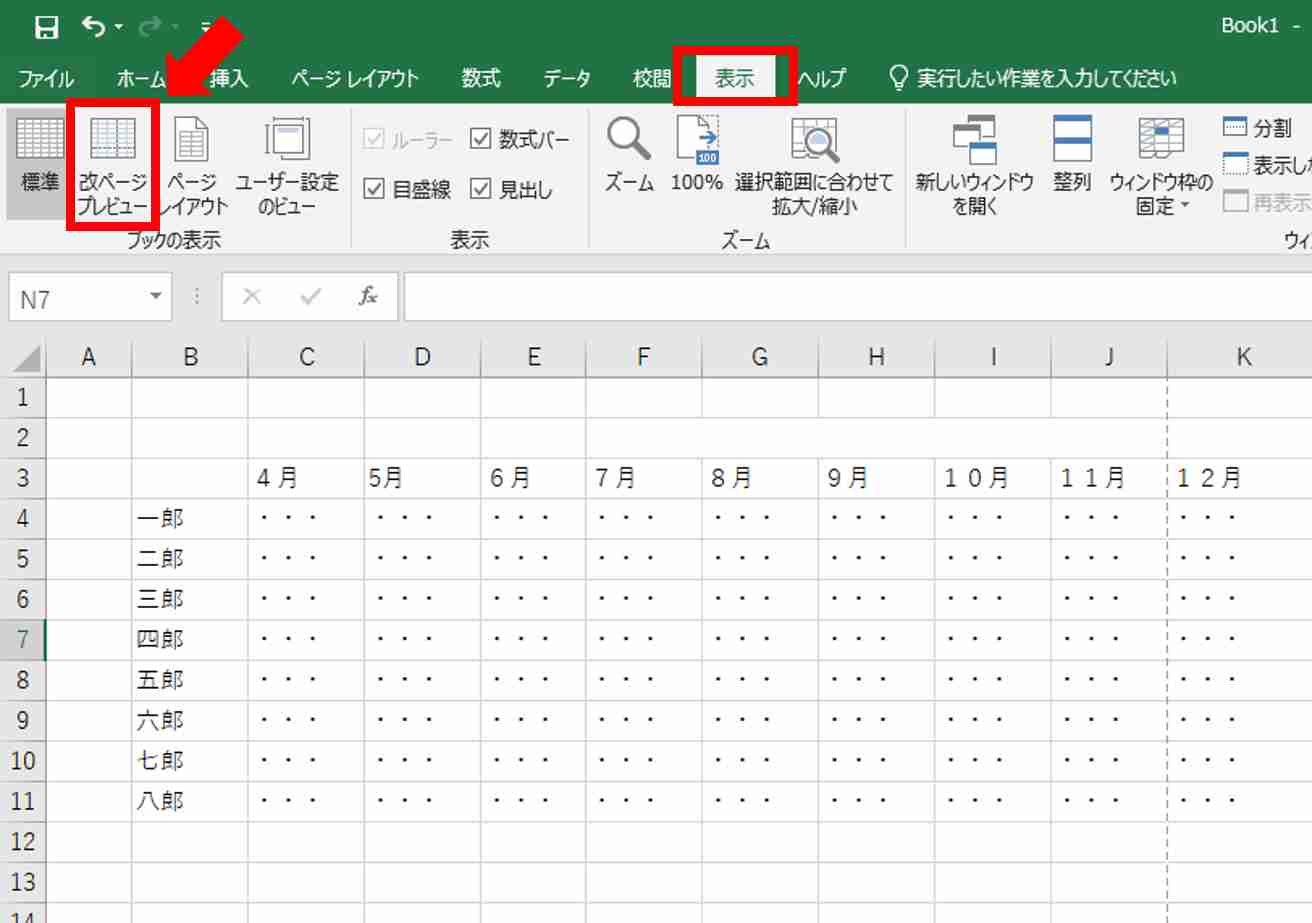The image size is (1312, 923).
Task: Open the 表示 ribbon tab
Action: click(x=735, y=78)
